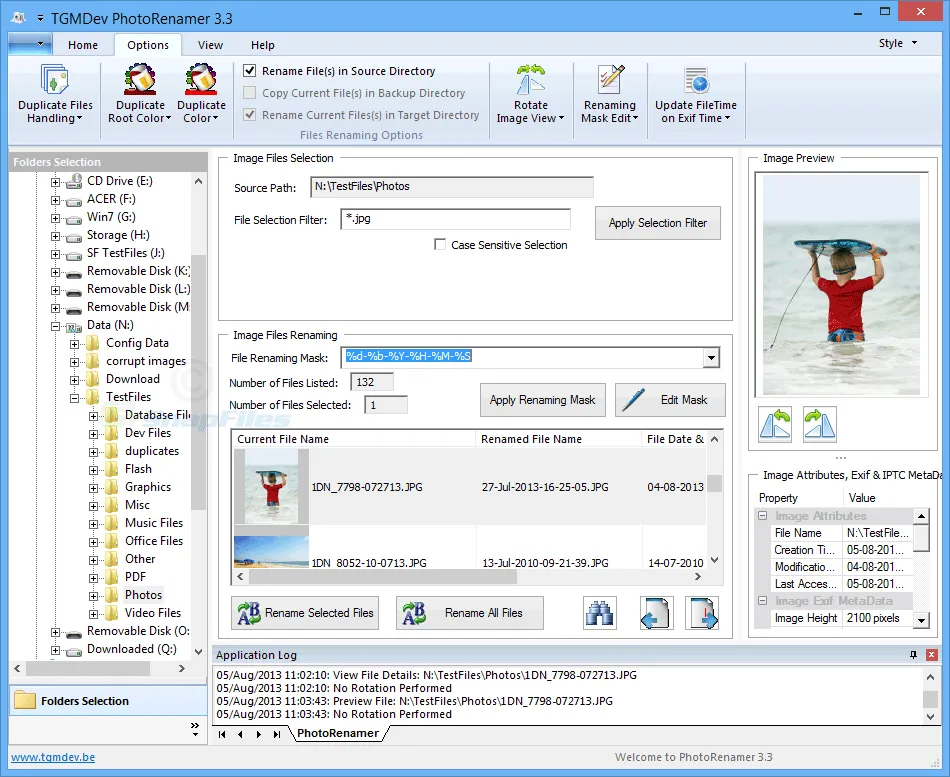Open the Style dropdown menu
The height and width of the screenshot is (777, 950).
898,43
